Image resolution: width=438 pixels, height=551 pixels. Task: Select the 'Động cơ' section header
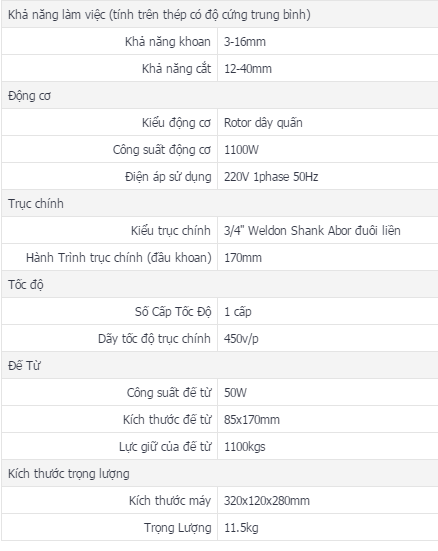click(30, 96)
